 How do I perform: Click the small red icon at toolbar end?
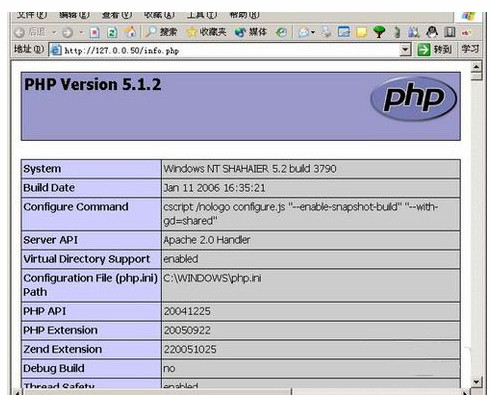coord(466,33)
